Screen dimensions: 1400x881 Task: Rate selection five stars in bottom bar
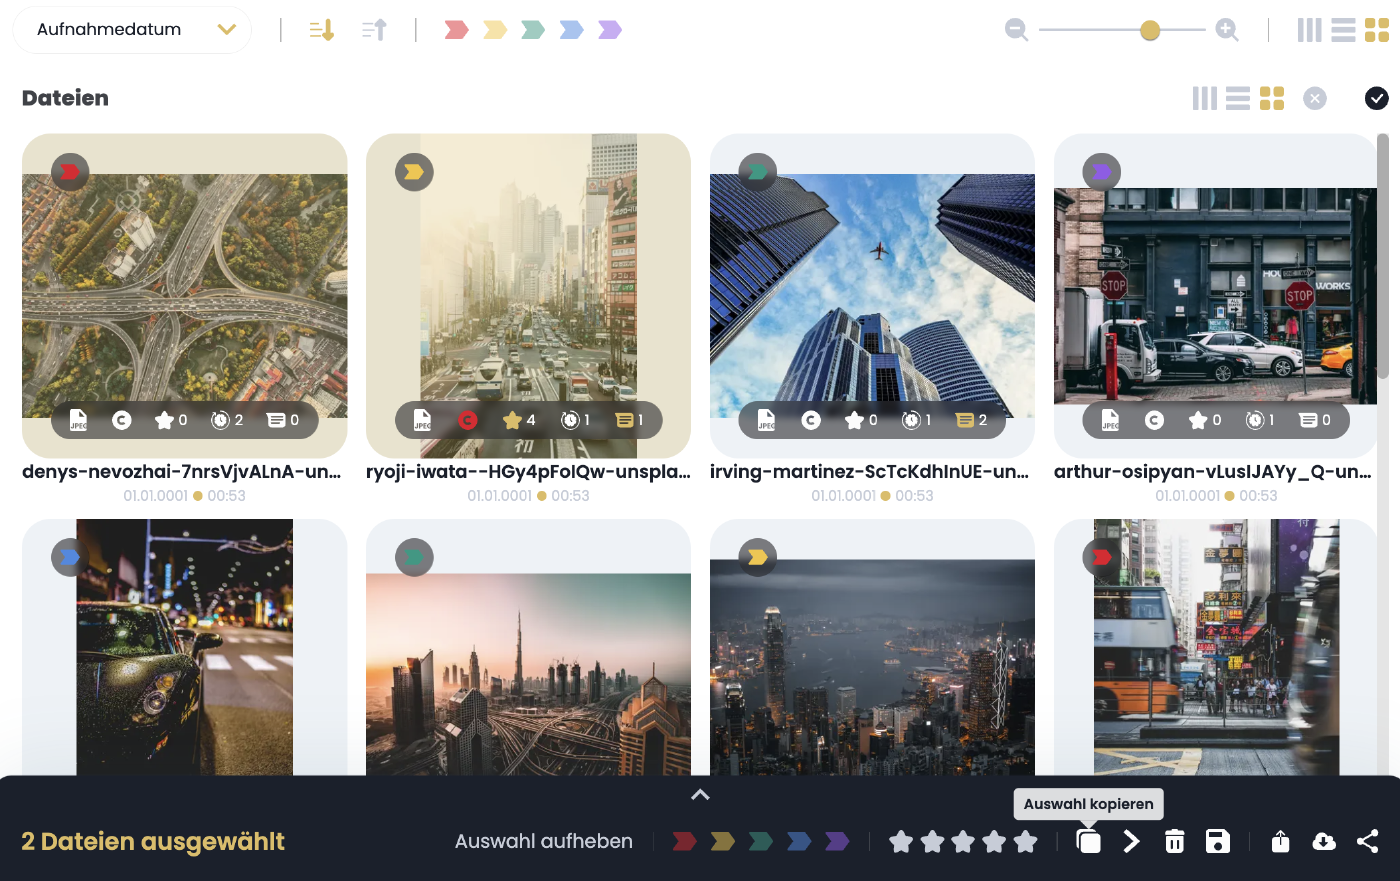point(1025,842)
